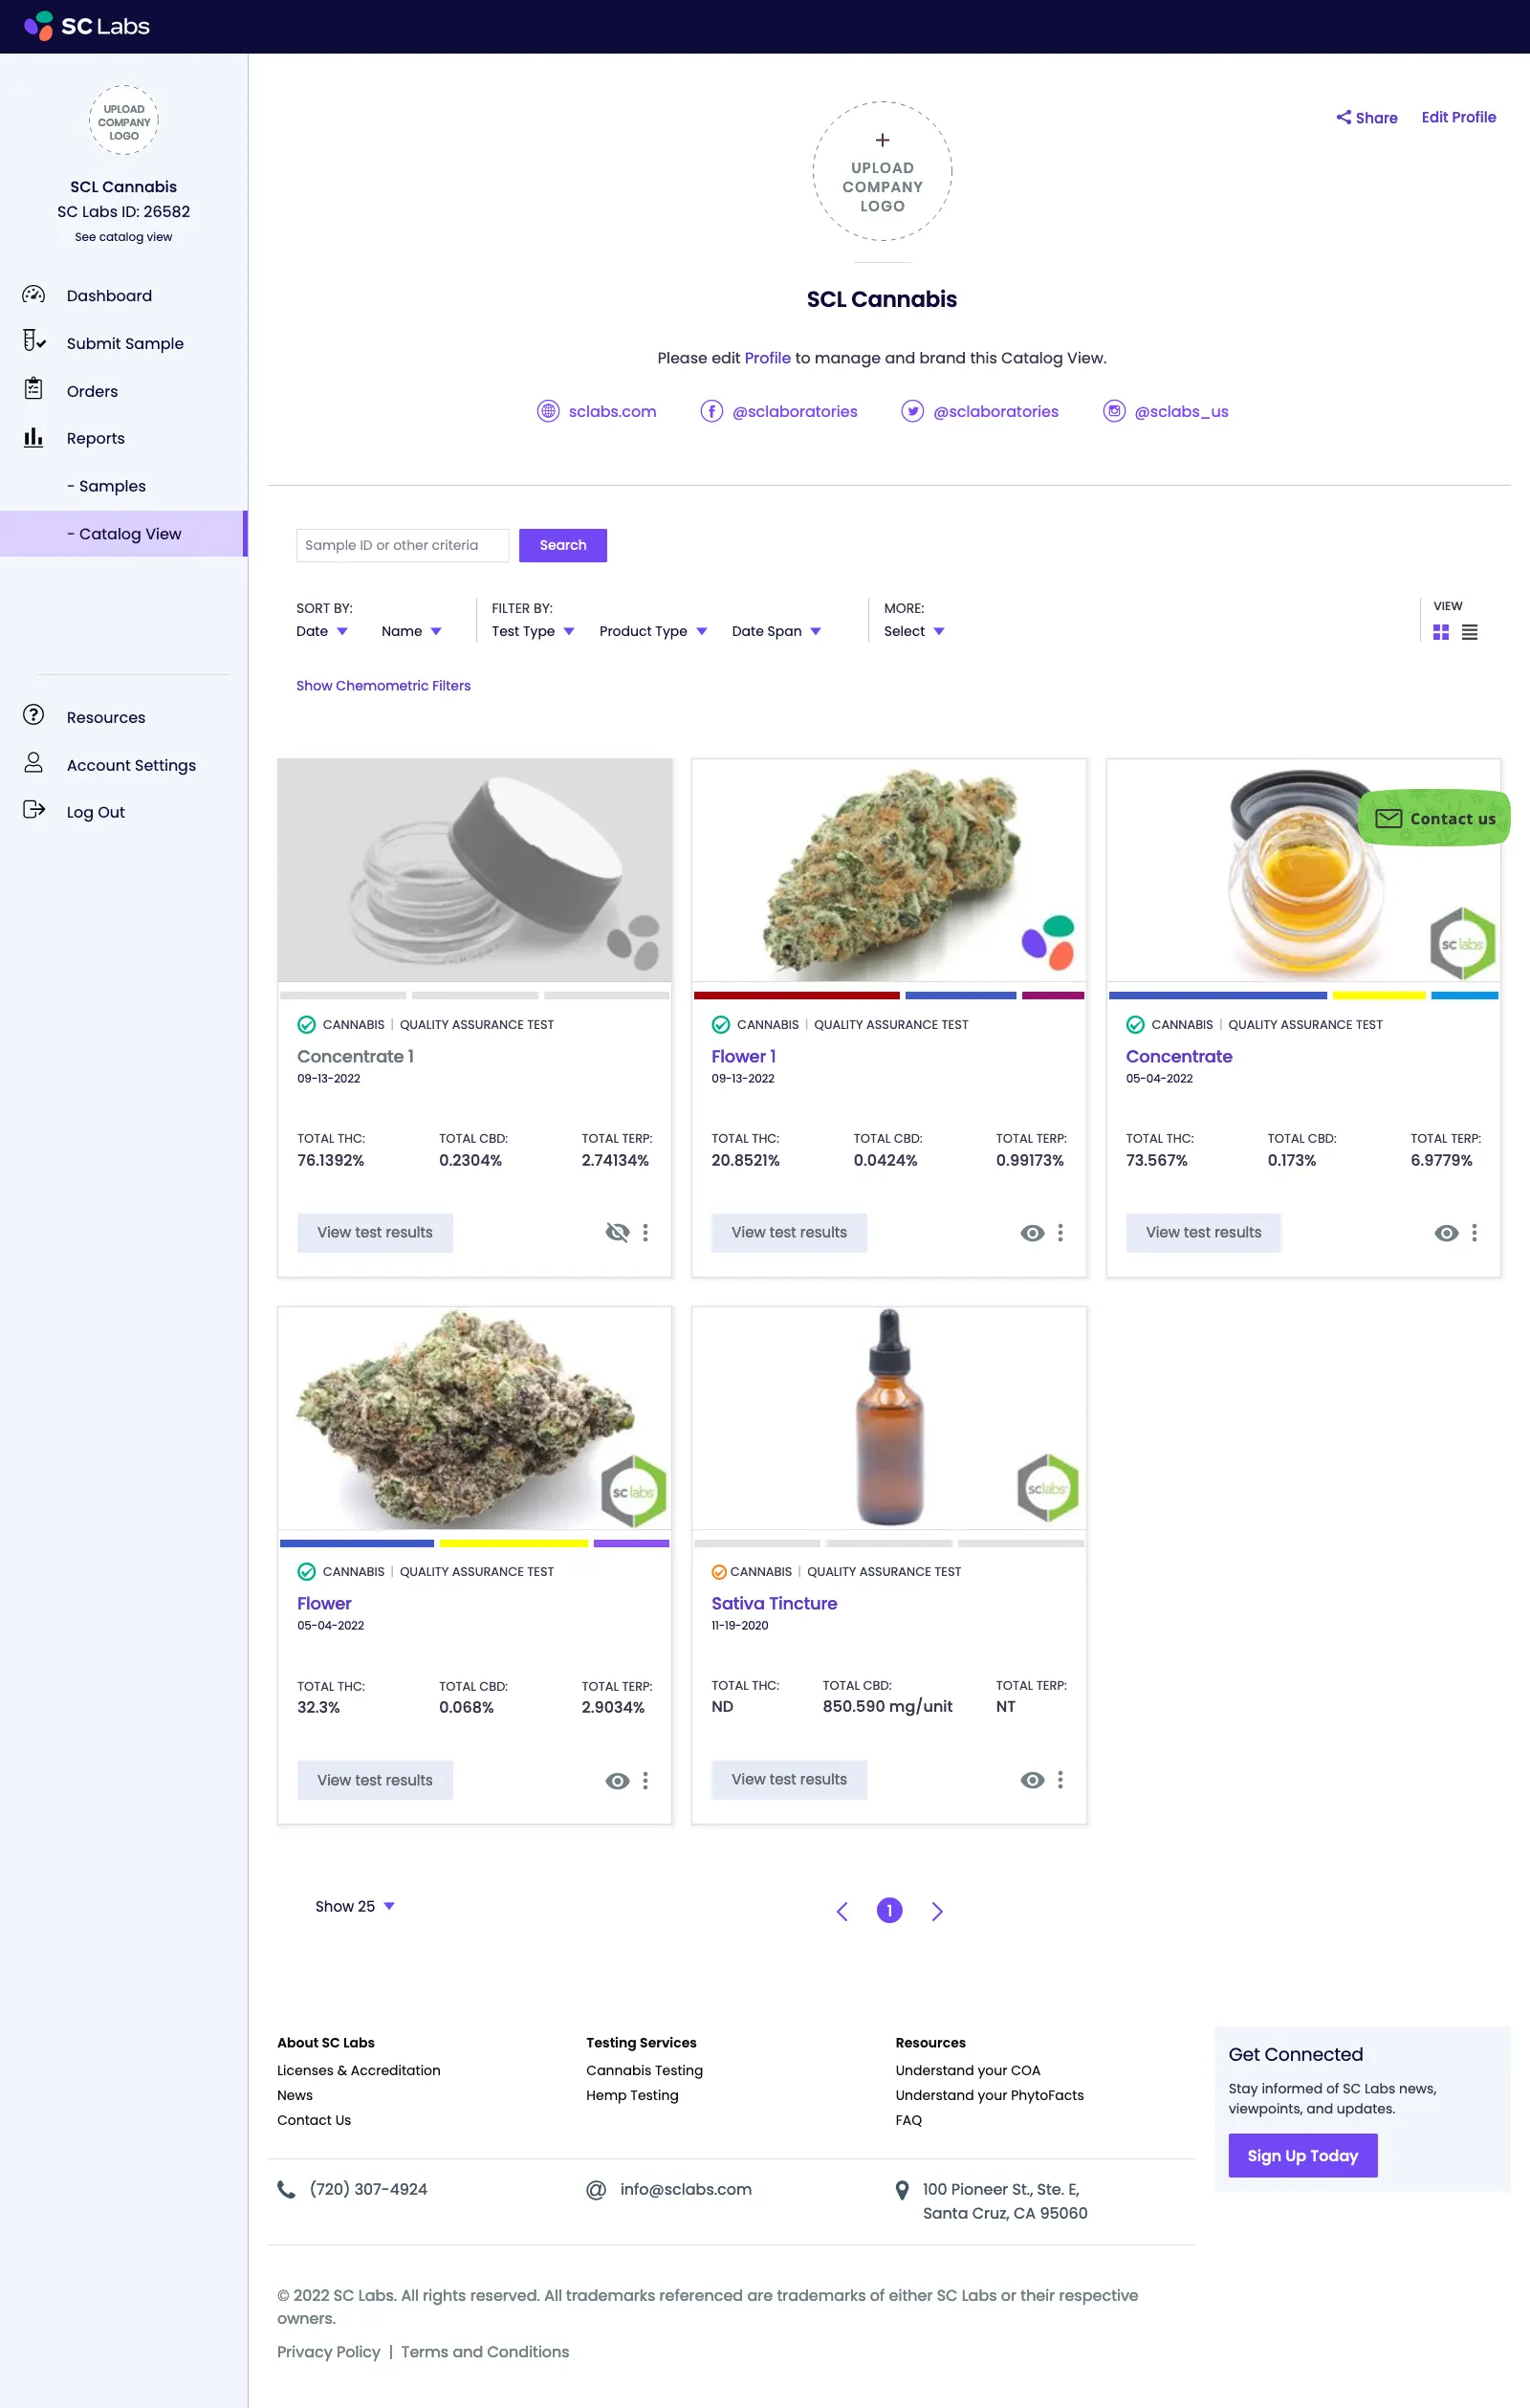Open Submit Sample page
Viewport: 1530px width, 2408px height.
click(125, 343)
